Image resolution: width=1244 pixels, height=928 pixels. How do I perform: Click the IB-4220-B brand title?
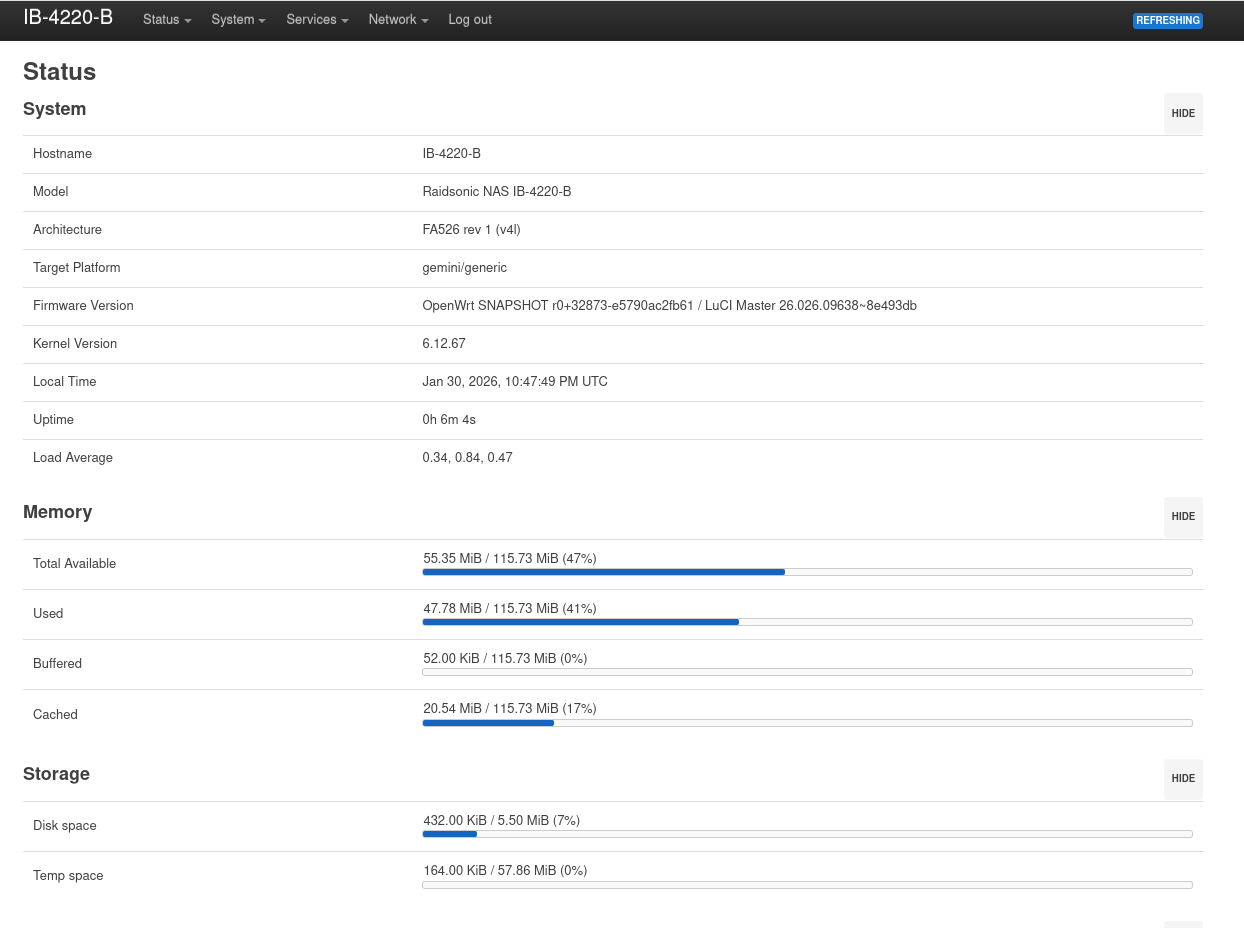pos(68,19)
